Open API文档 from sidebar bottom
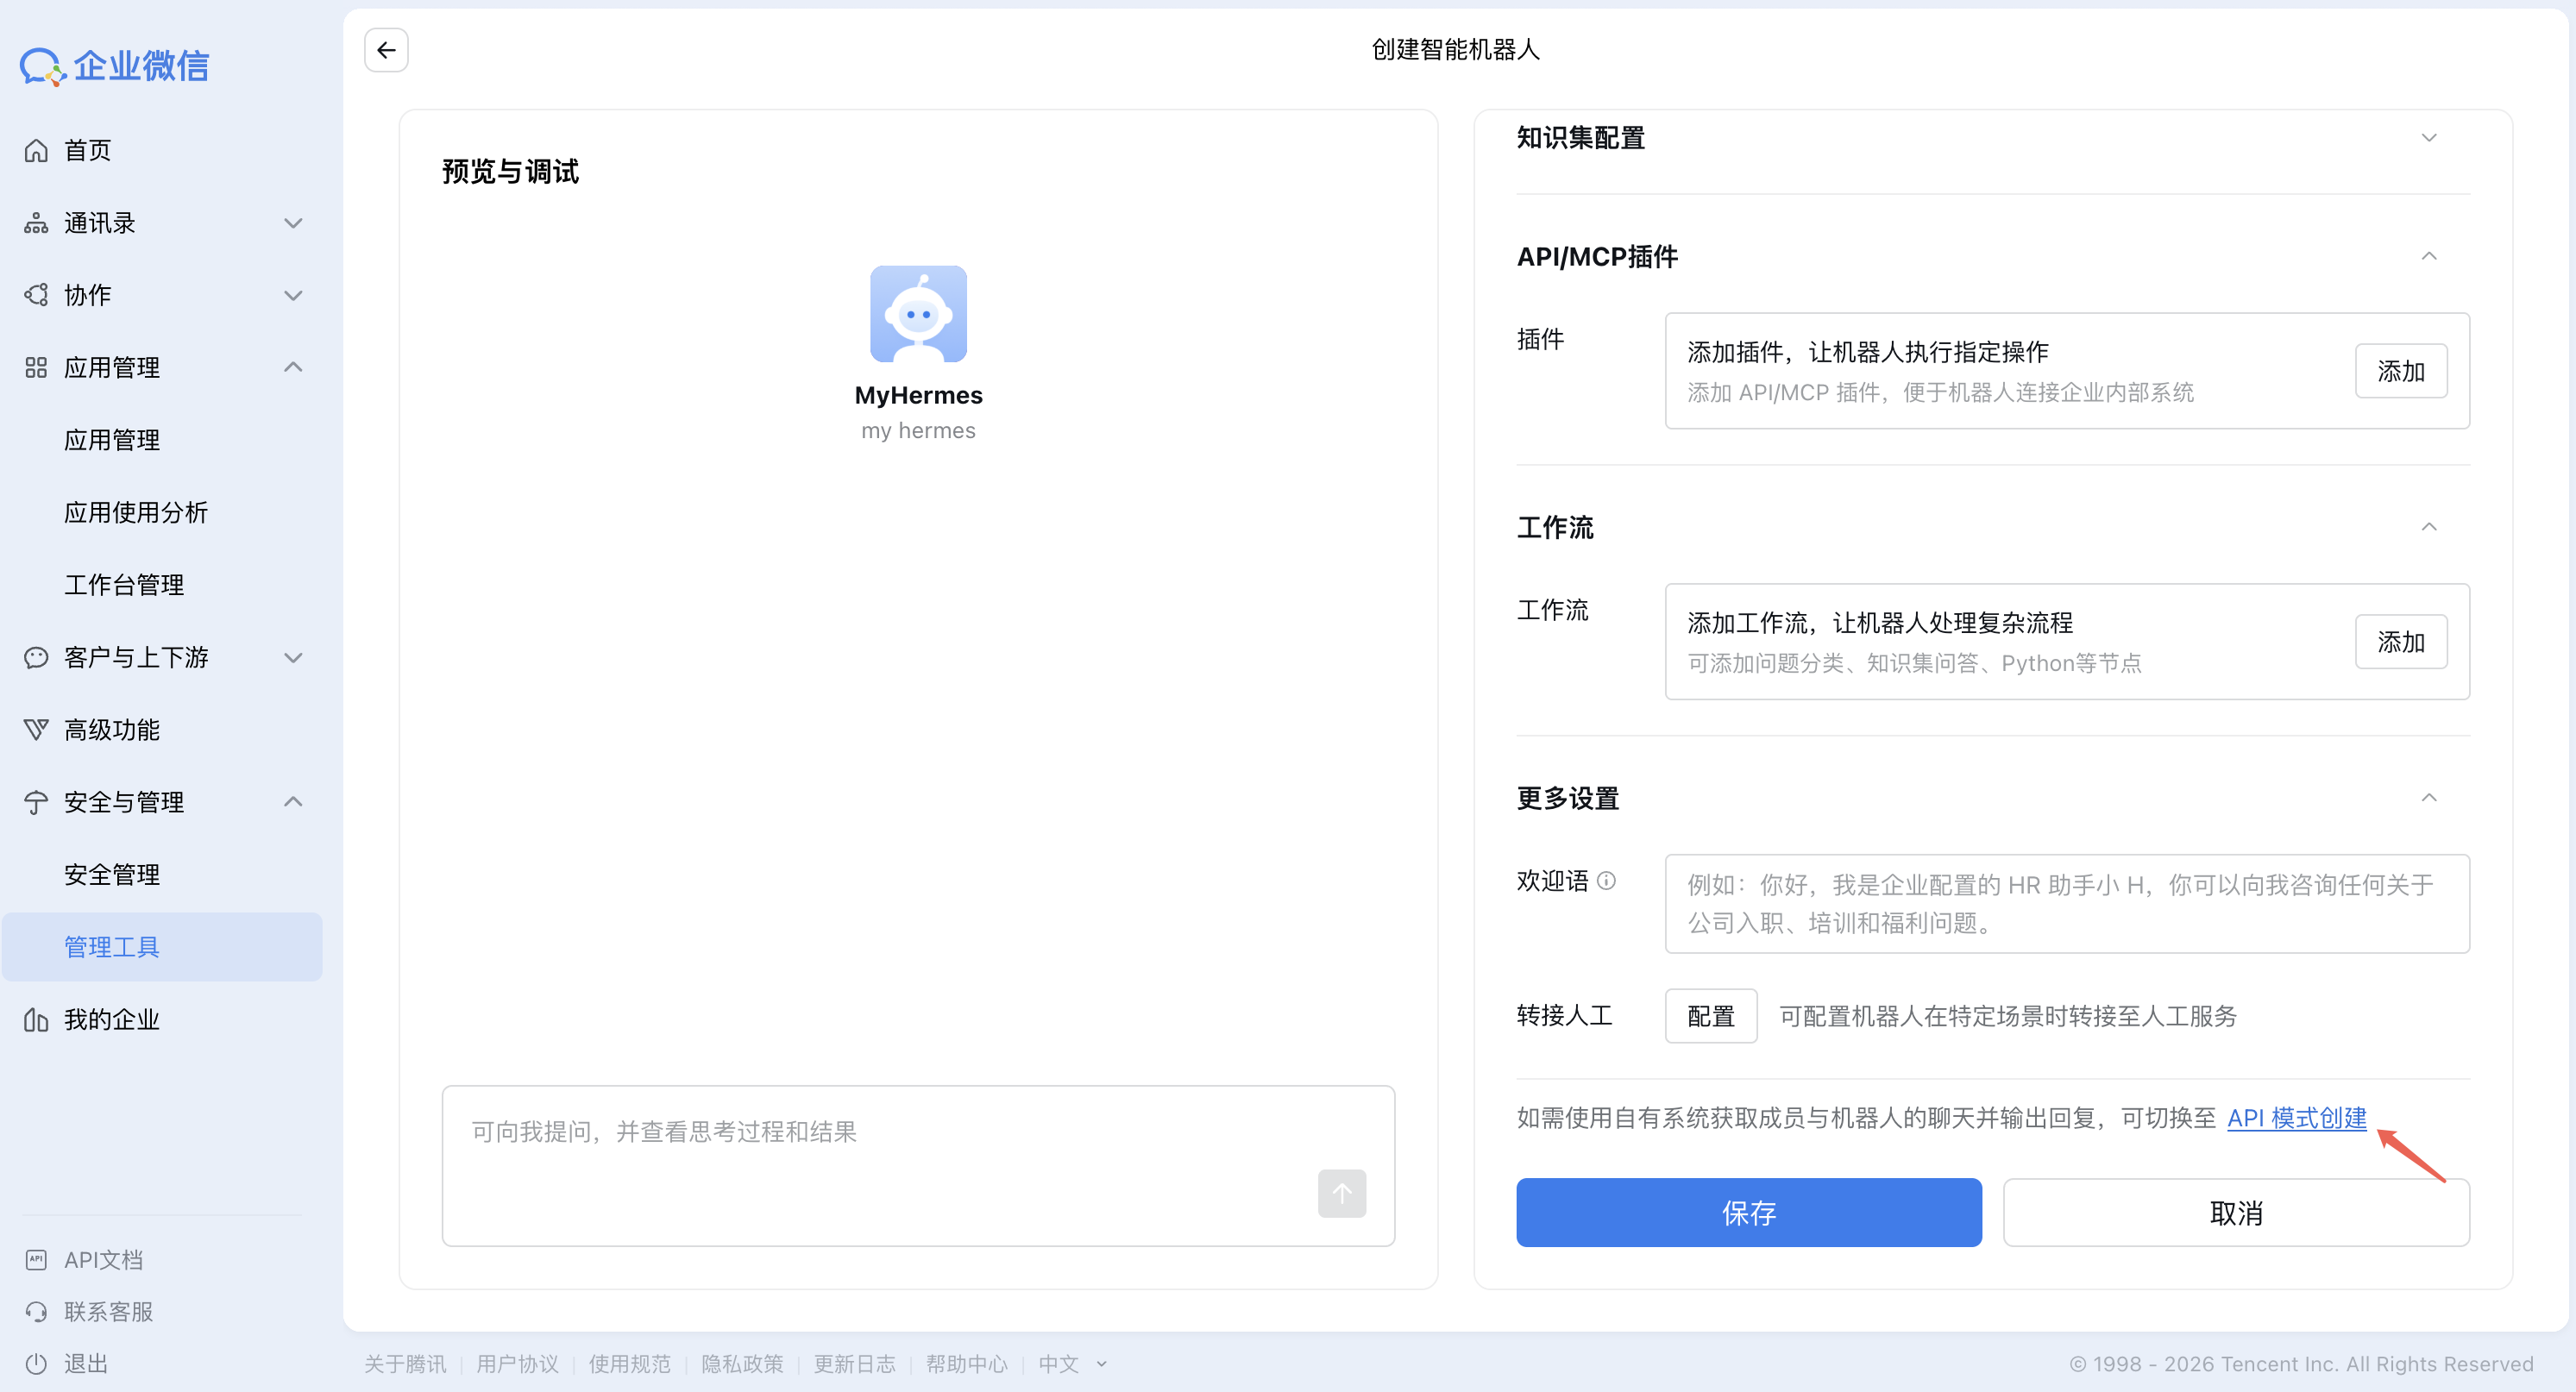Viewport: 2576px width, 1392px height. (x=103, y=1260)
